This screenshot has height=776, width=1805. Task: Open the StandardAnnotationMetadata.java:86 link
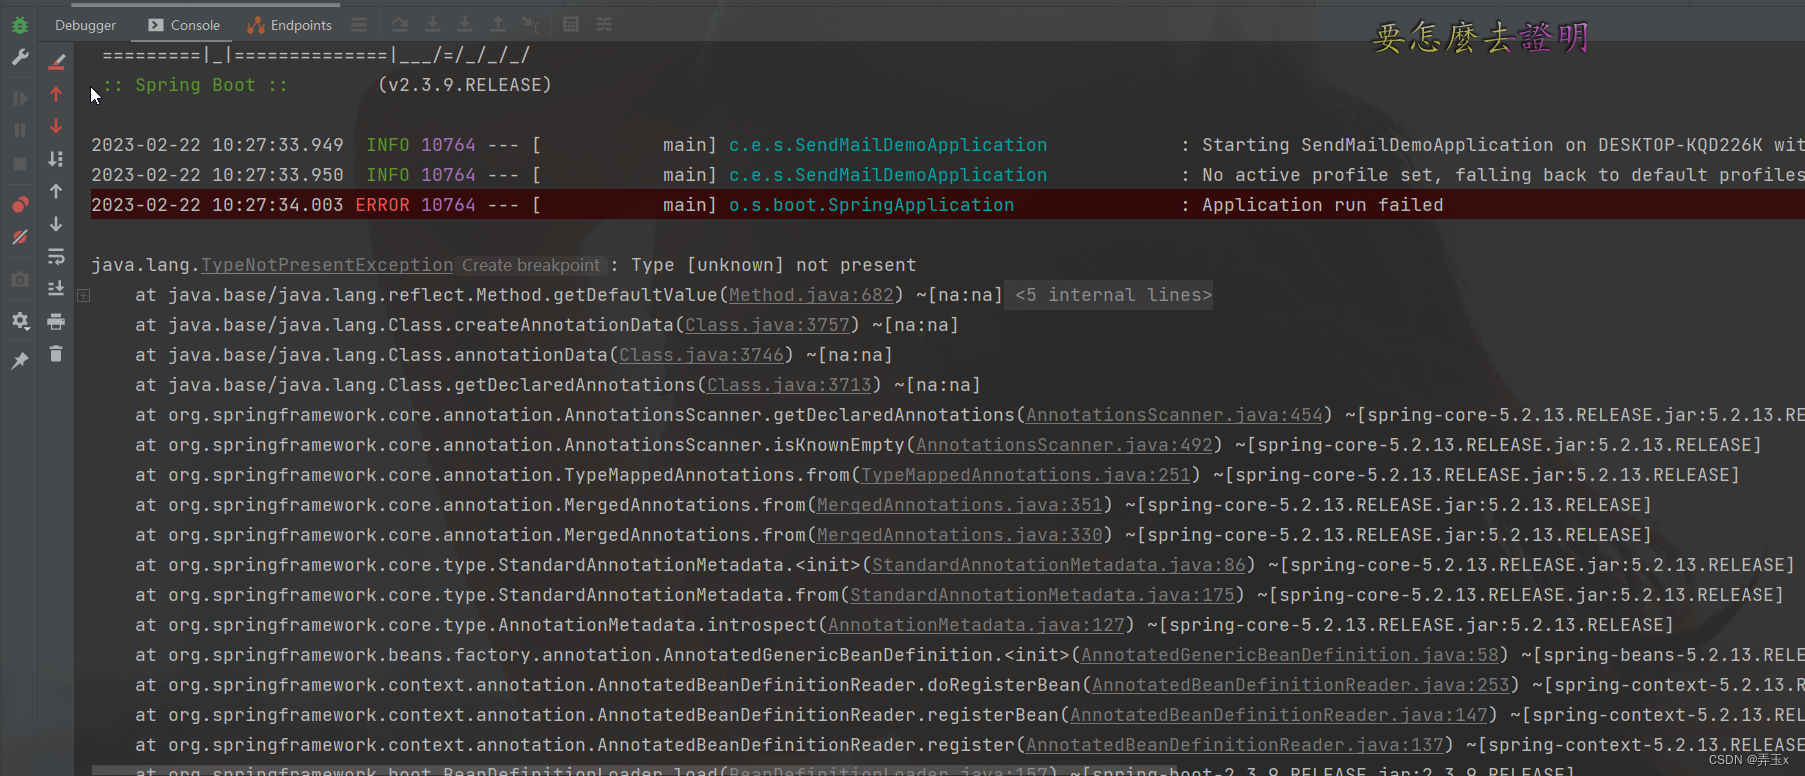[x=1059, y=565]
